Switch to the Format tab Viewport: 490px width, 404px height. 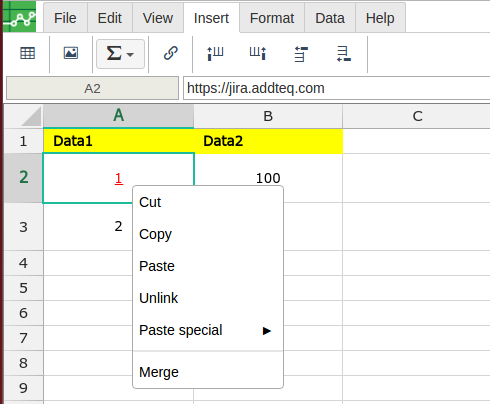pos(272,18)
